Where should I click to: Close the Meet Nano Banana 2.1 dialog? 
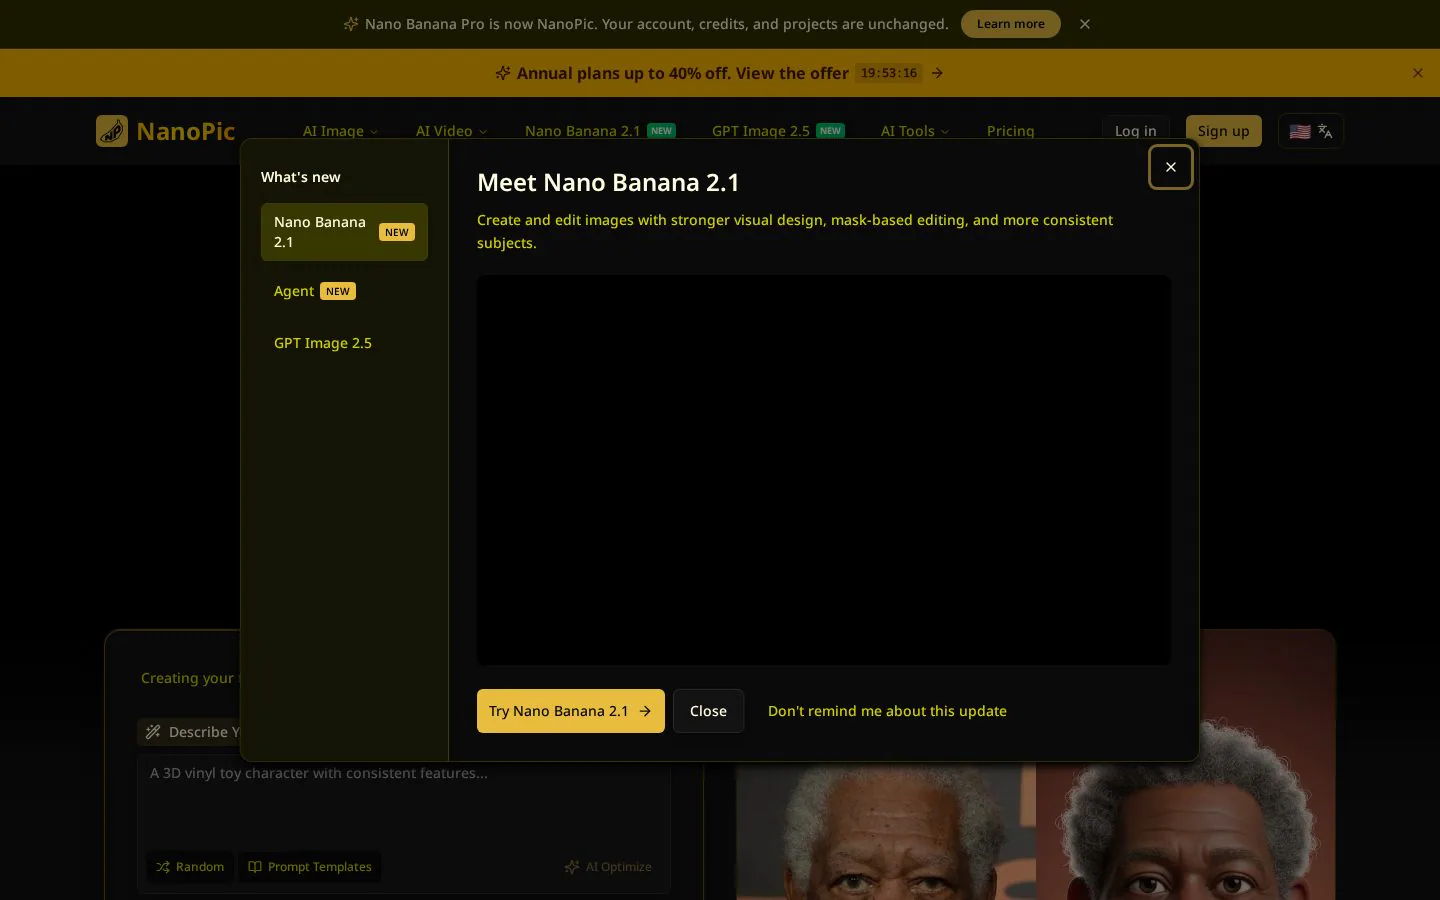point(1170,167)
